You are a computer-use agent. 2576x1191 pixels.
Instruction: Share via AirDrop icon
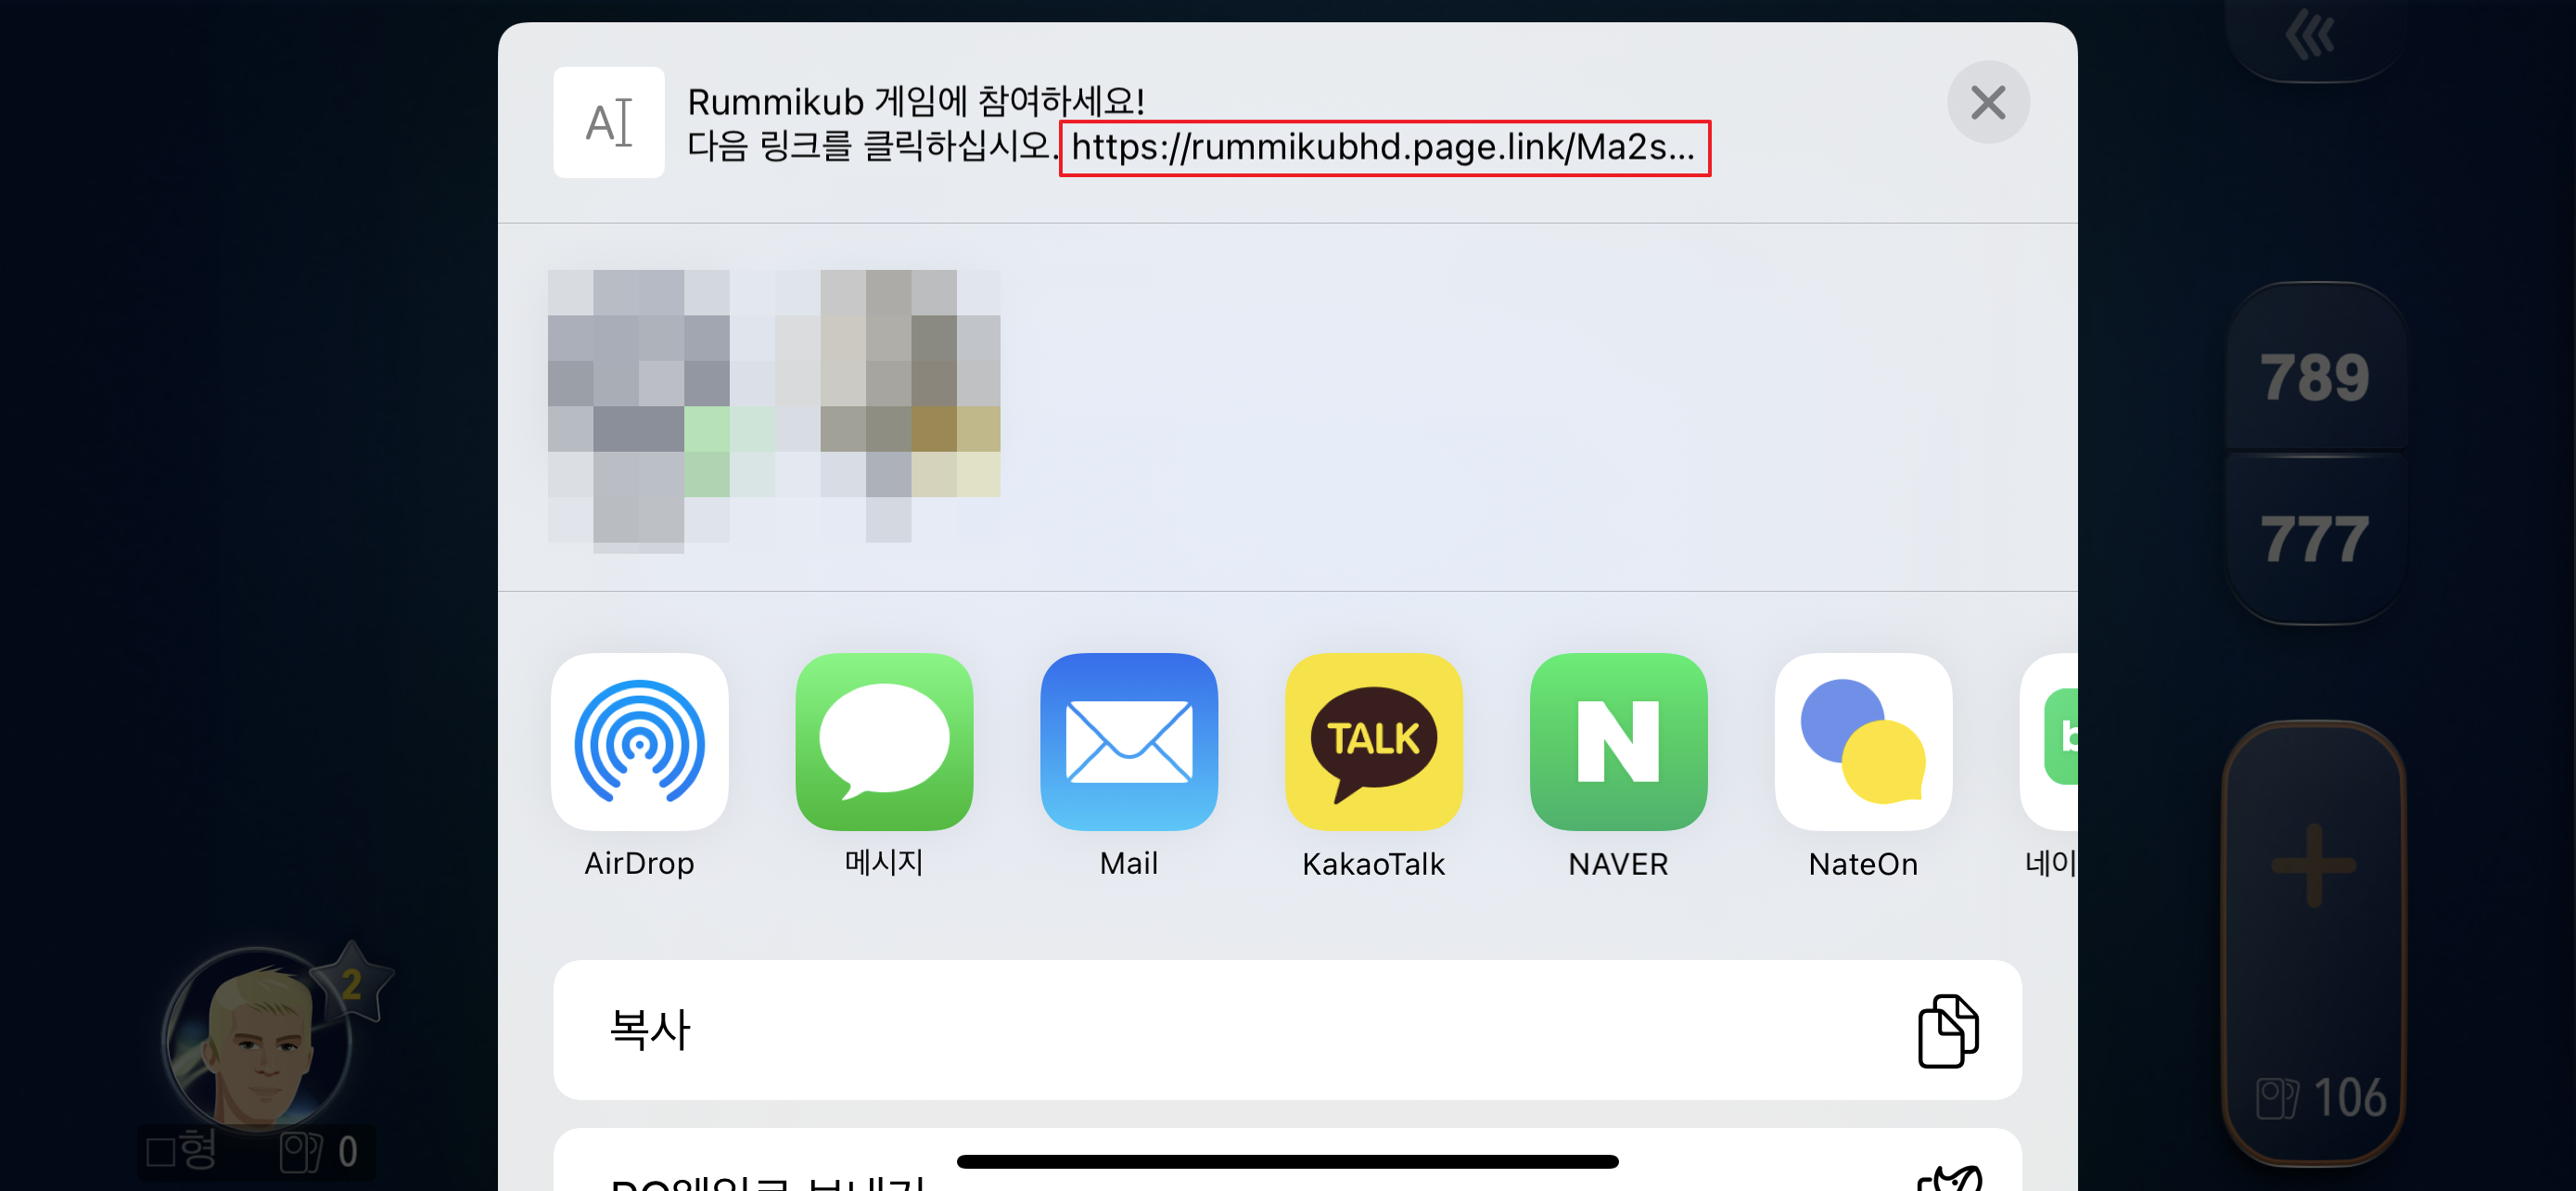tap(639, 742)
